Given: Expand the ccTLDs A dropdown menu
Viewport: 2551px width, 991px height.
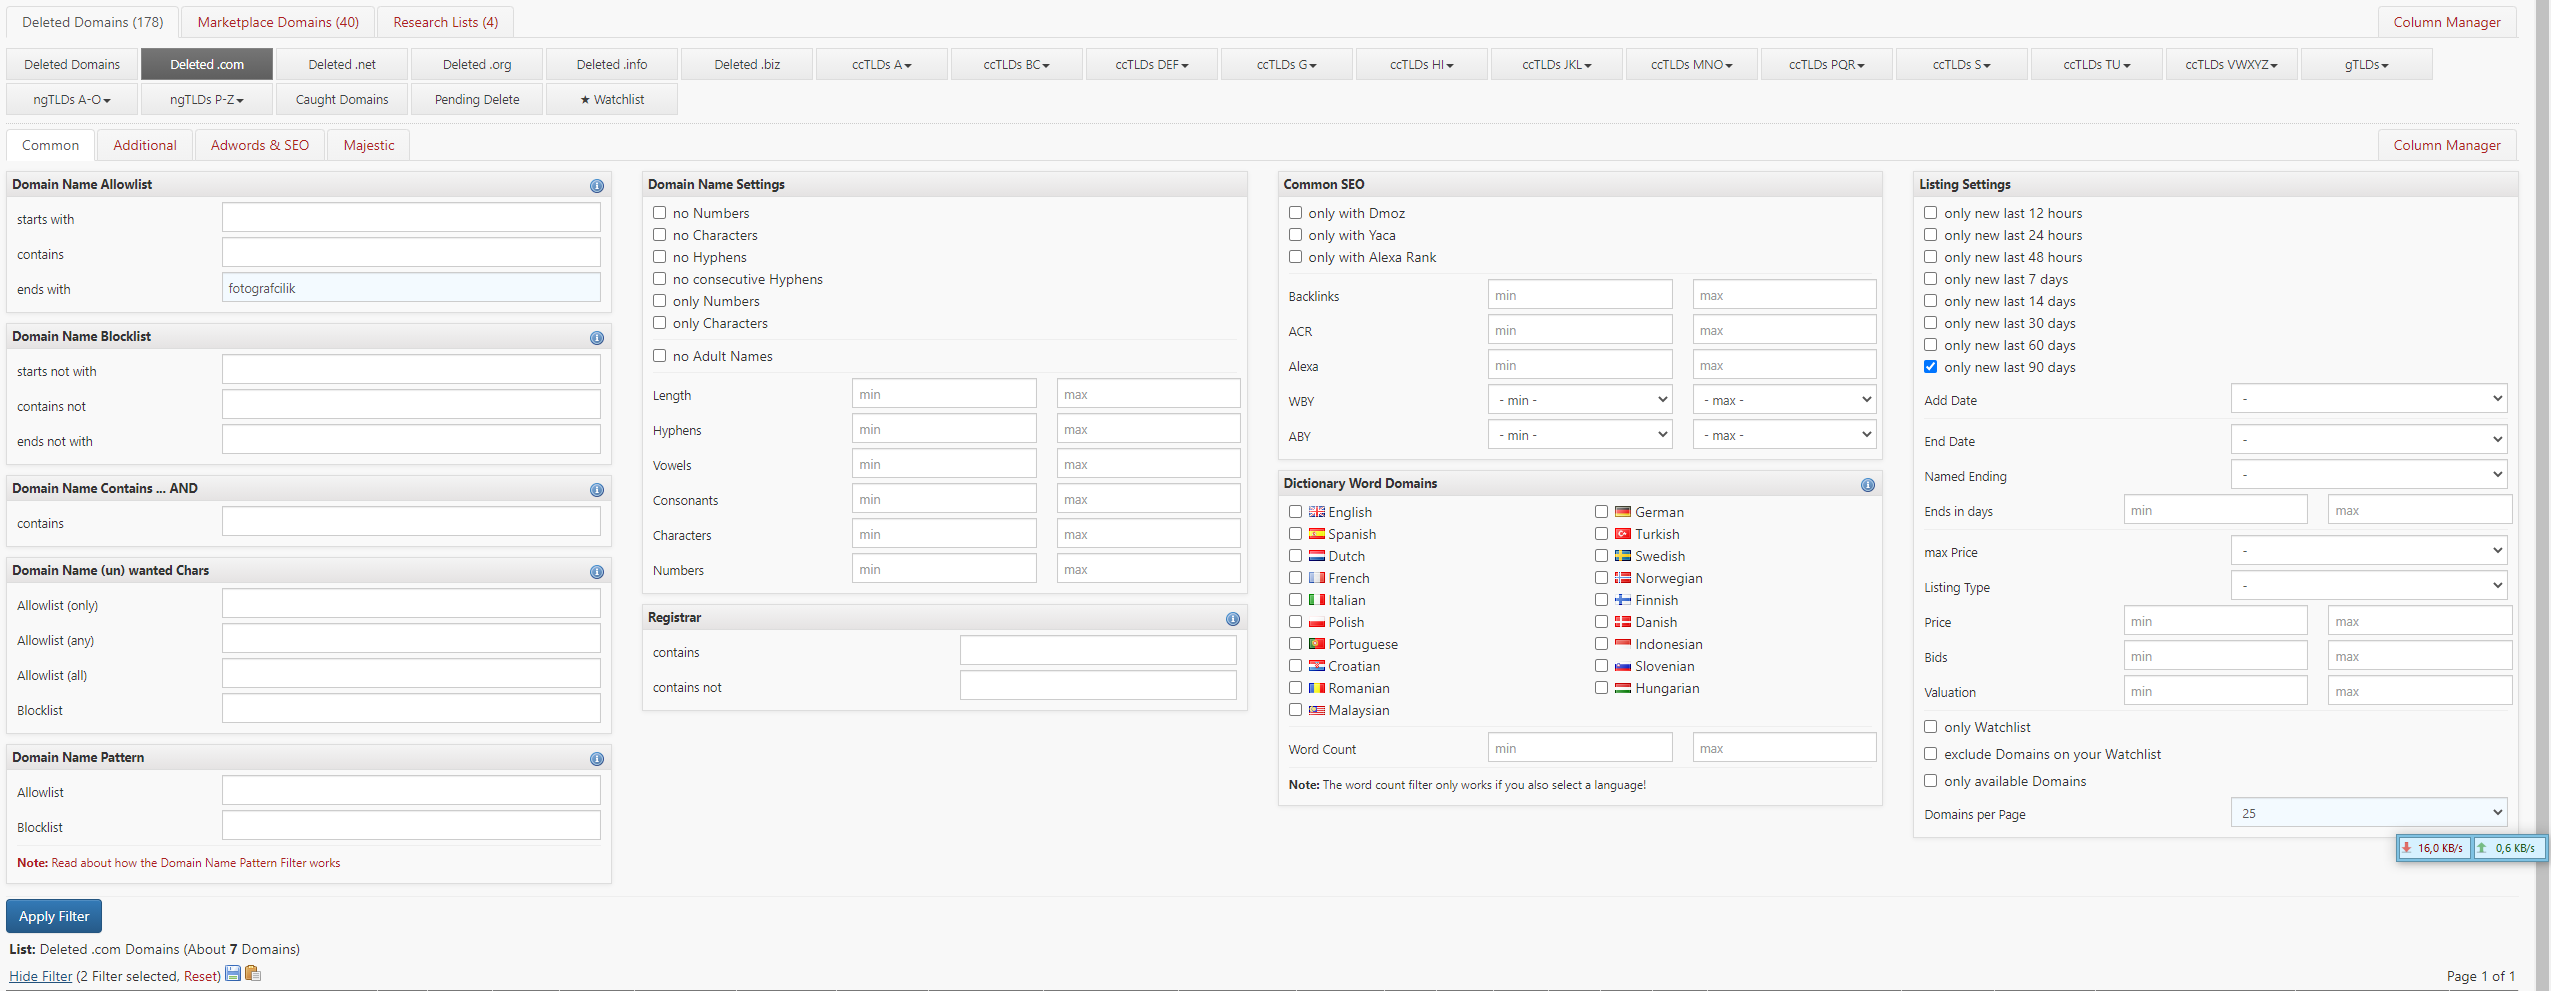Looking at the screenshot, I should coord(882,65).
